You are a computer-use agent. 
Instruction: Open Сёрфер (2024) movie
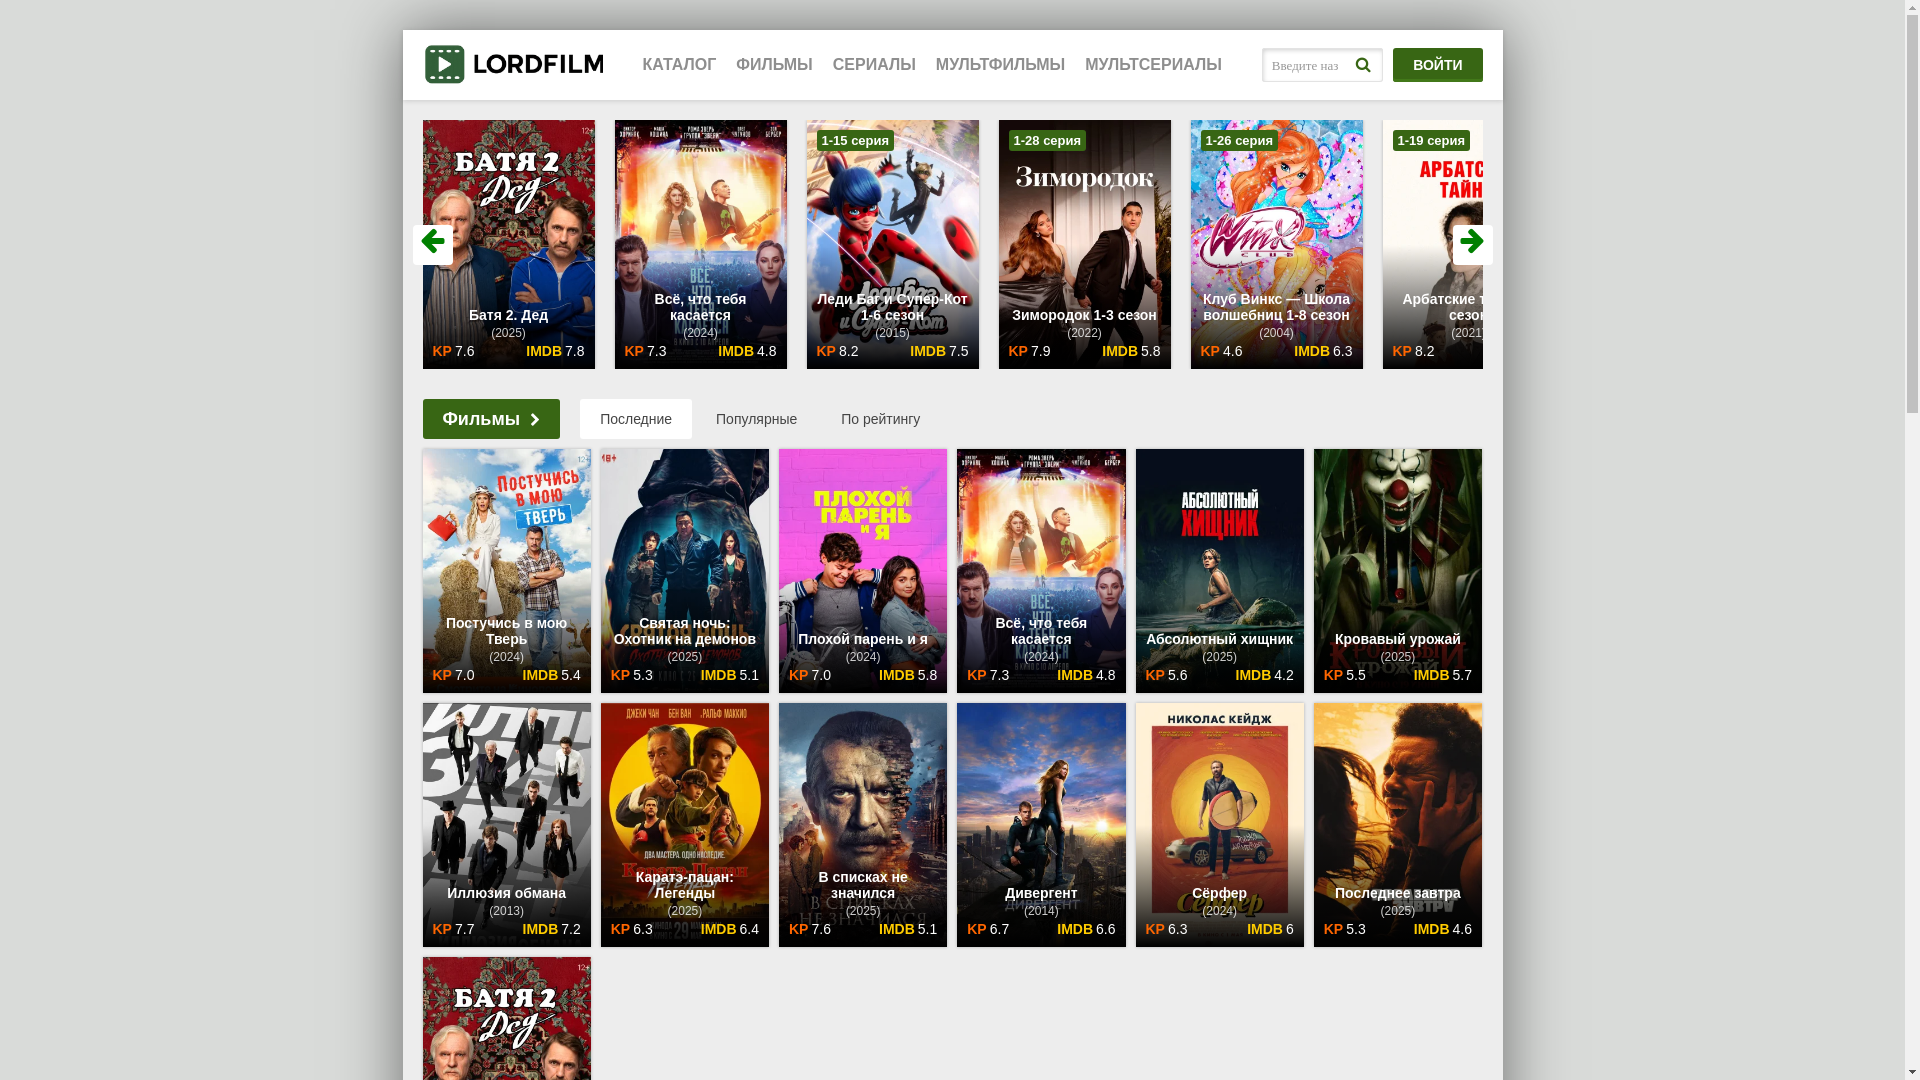1219,824
